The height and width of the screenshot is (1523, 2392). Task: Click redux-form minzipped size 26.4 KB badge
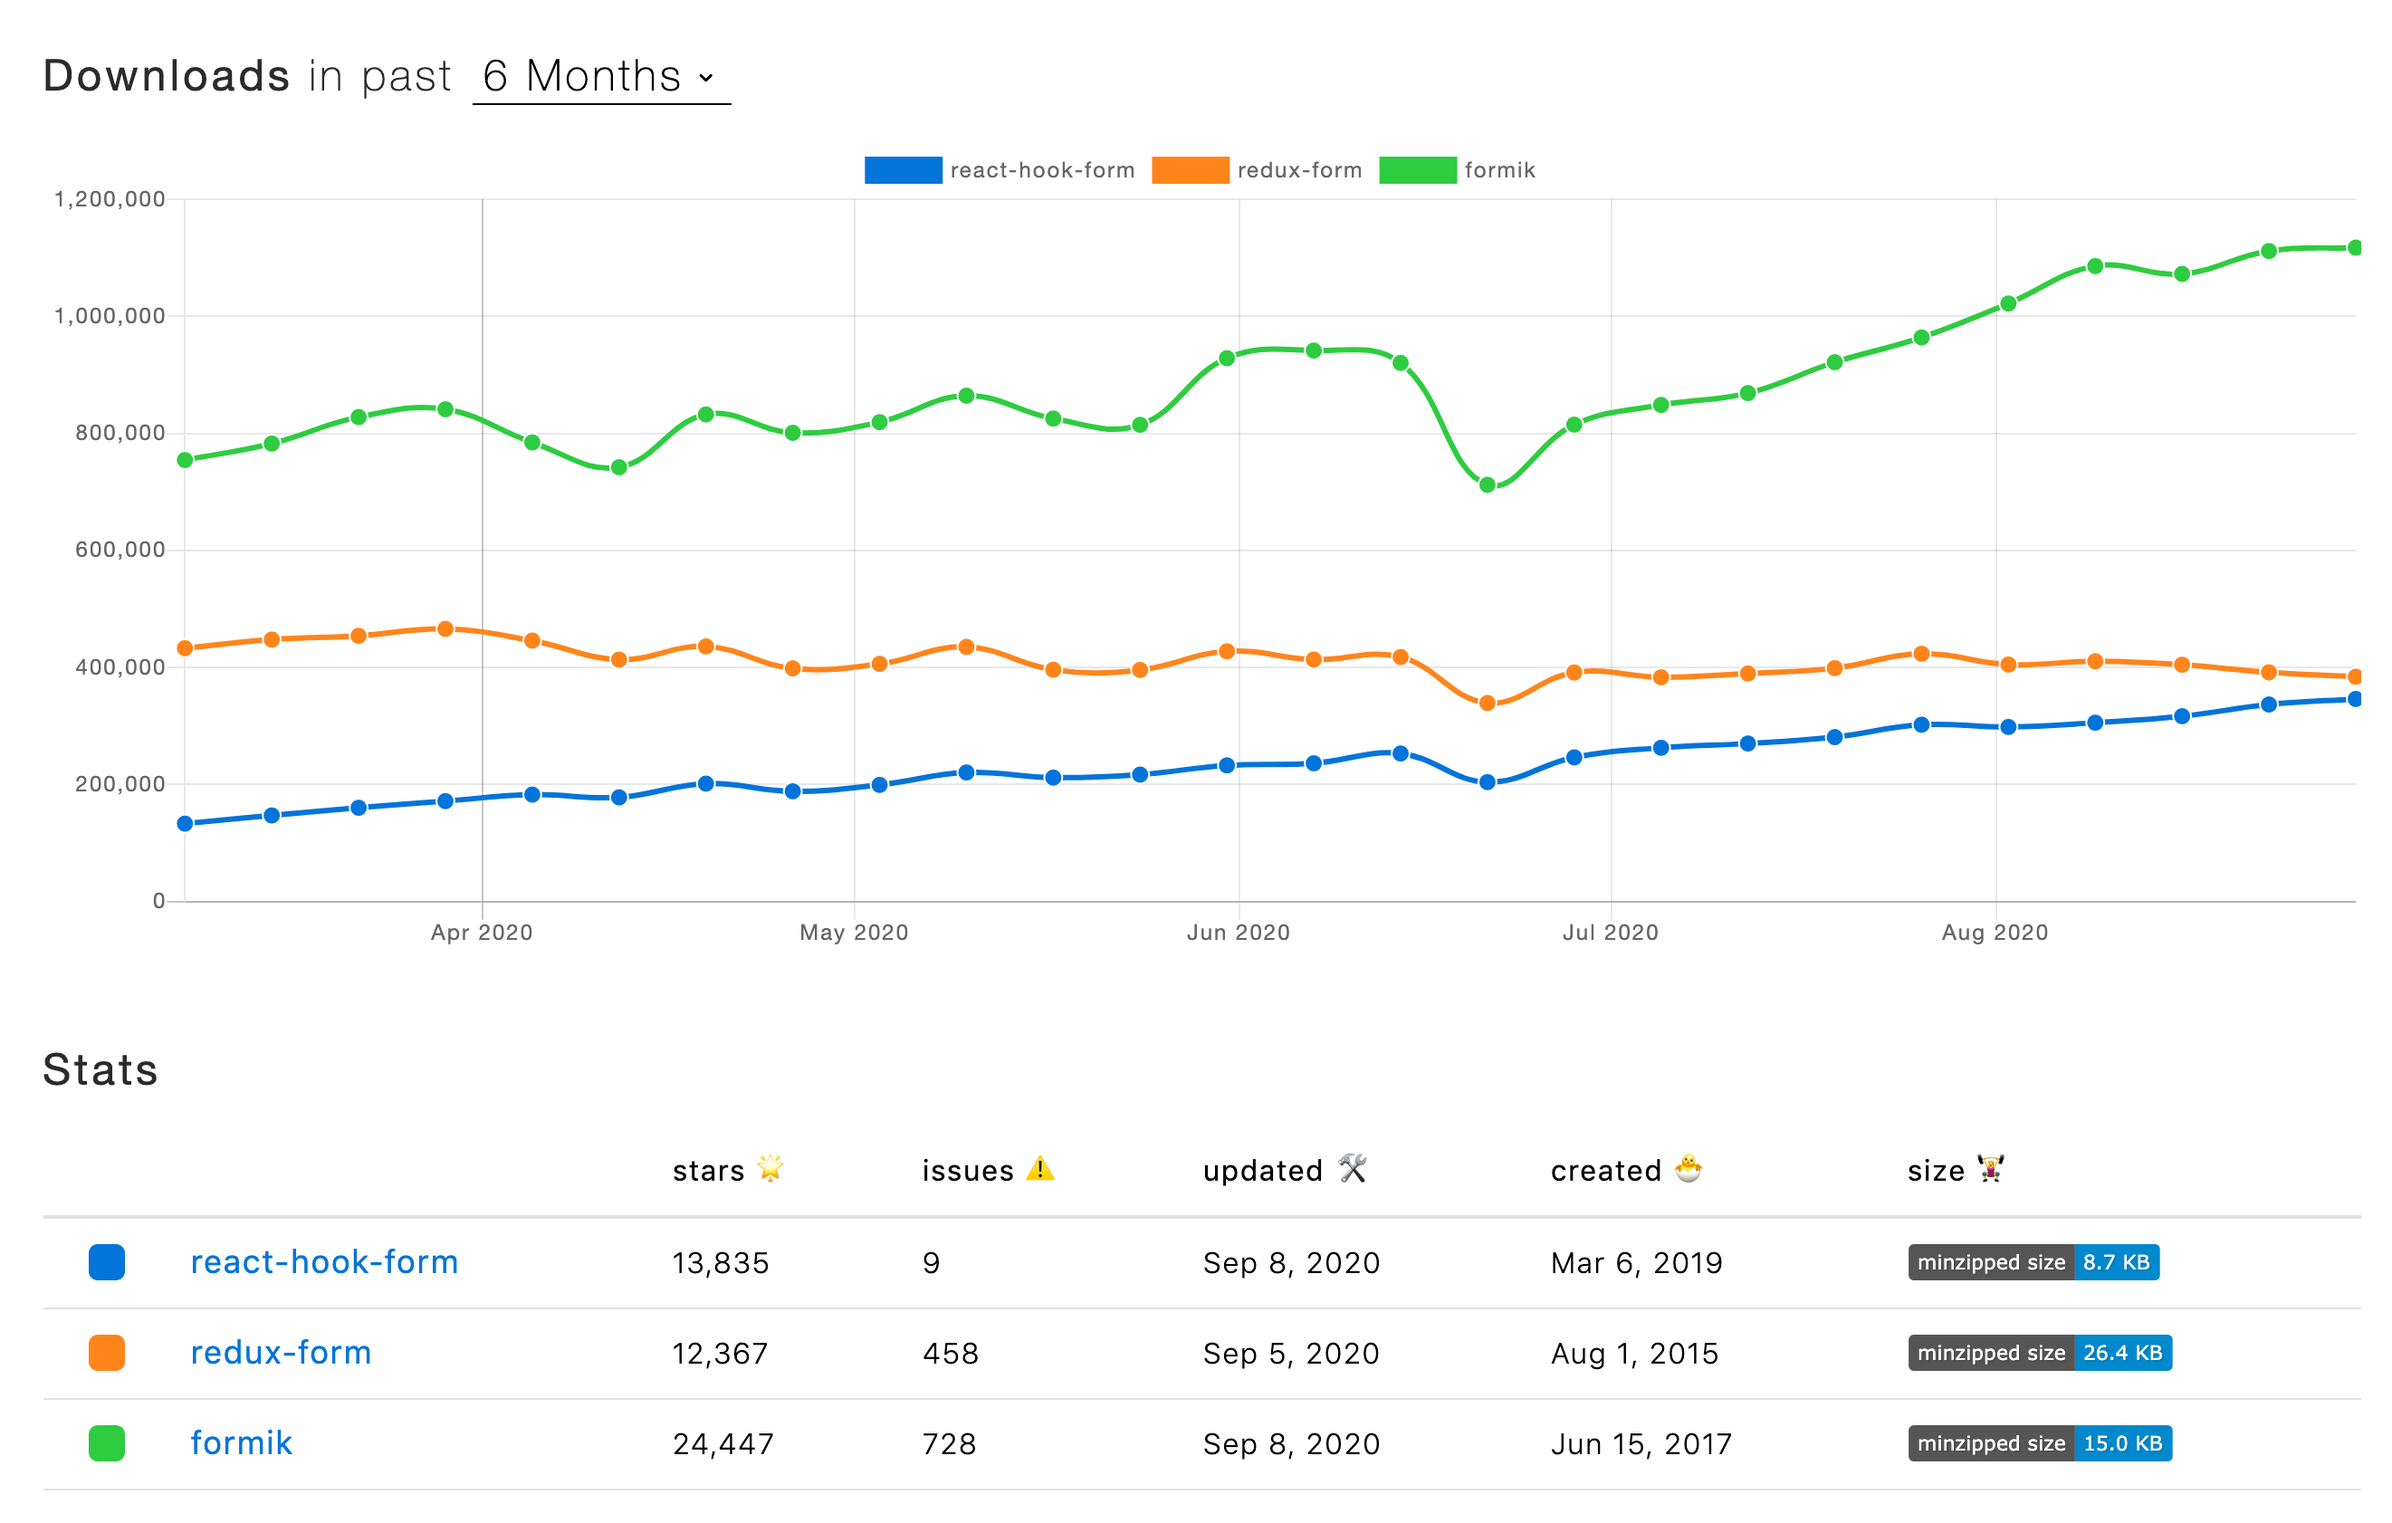pyautogui.click(x=2038, y=1353)
